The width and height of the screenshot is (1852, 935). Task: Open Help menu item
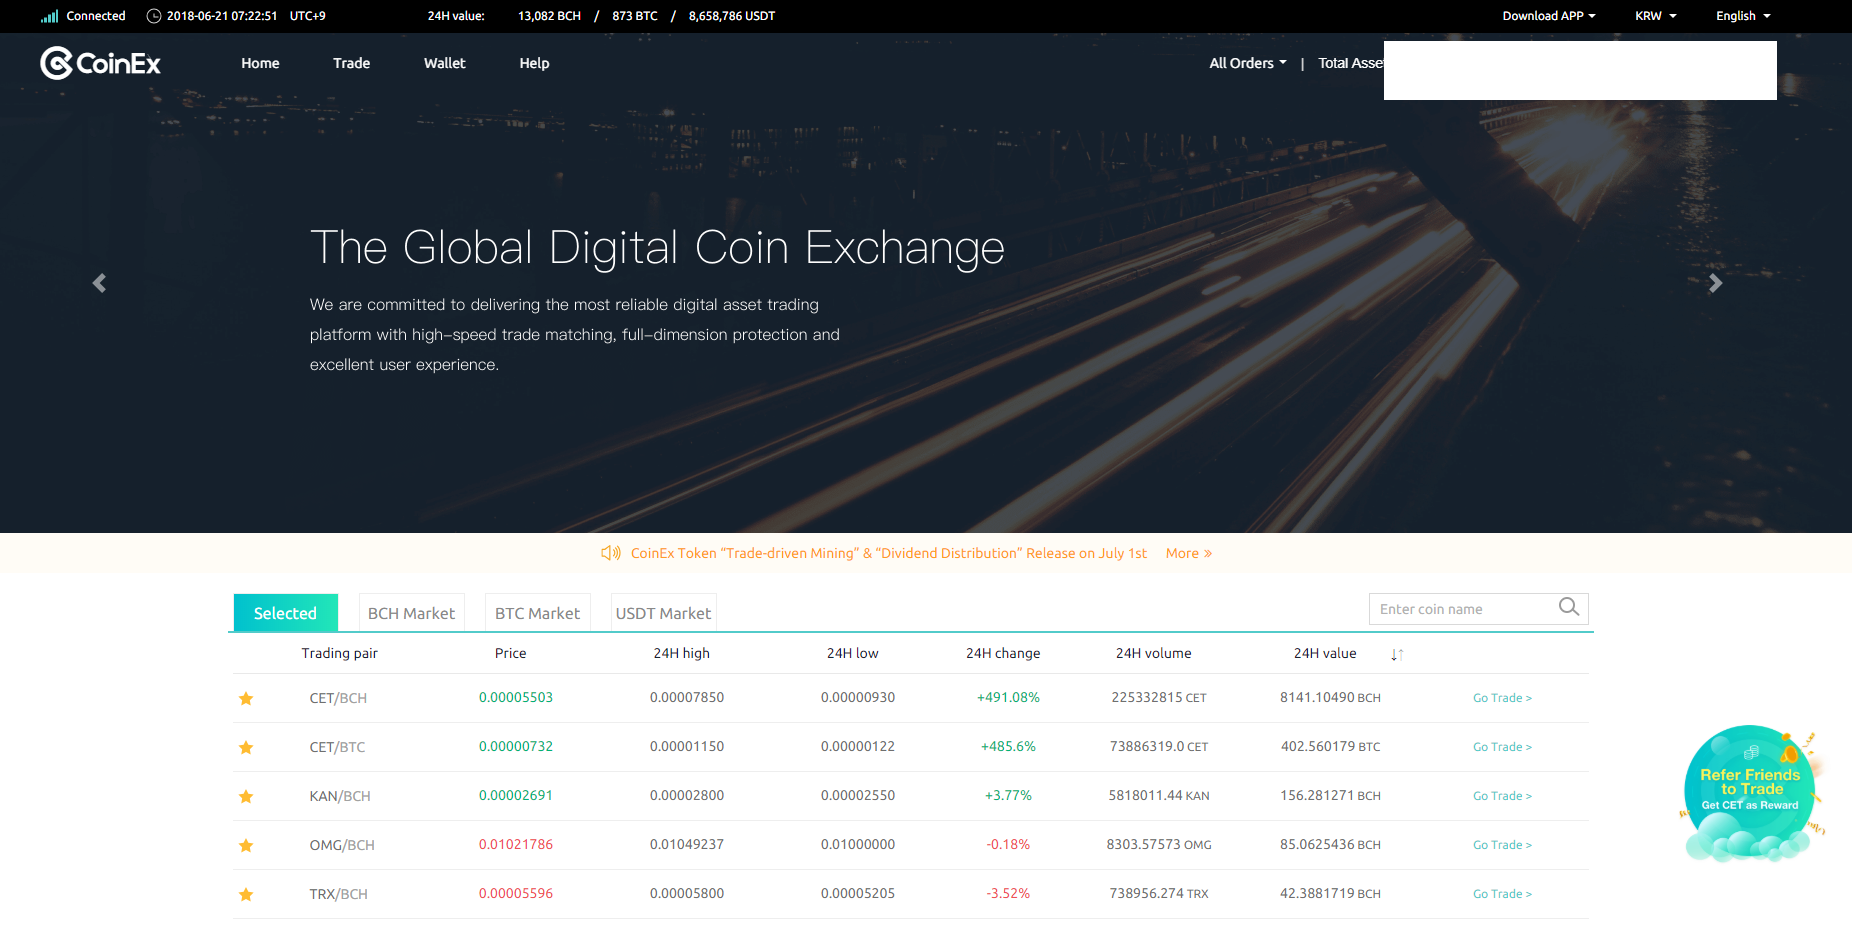534,63
